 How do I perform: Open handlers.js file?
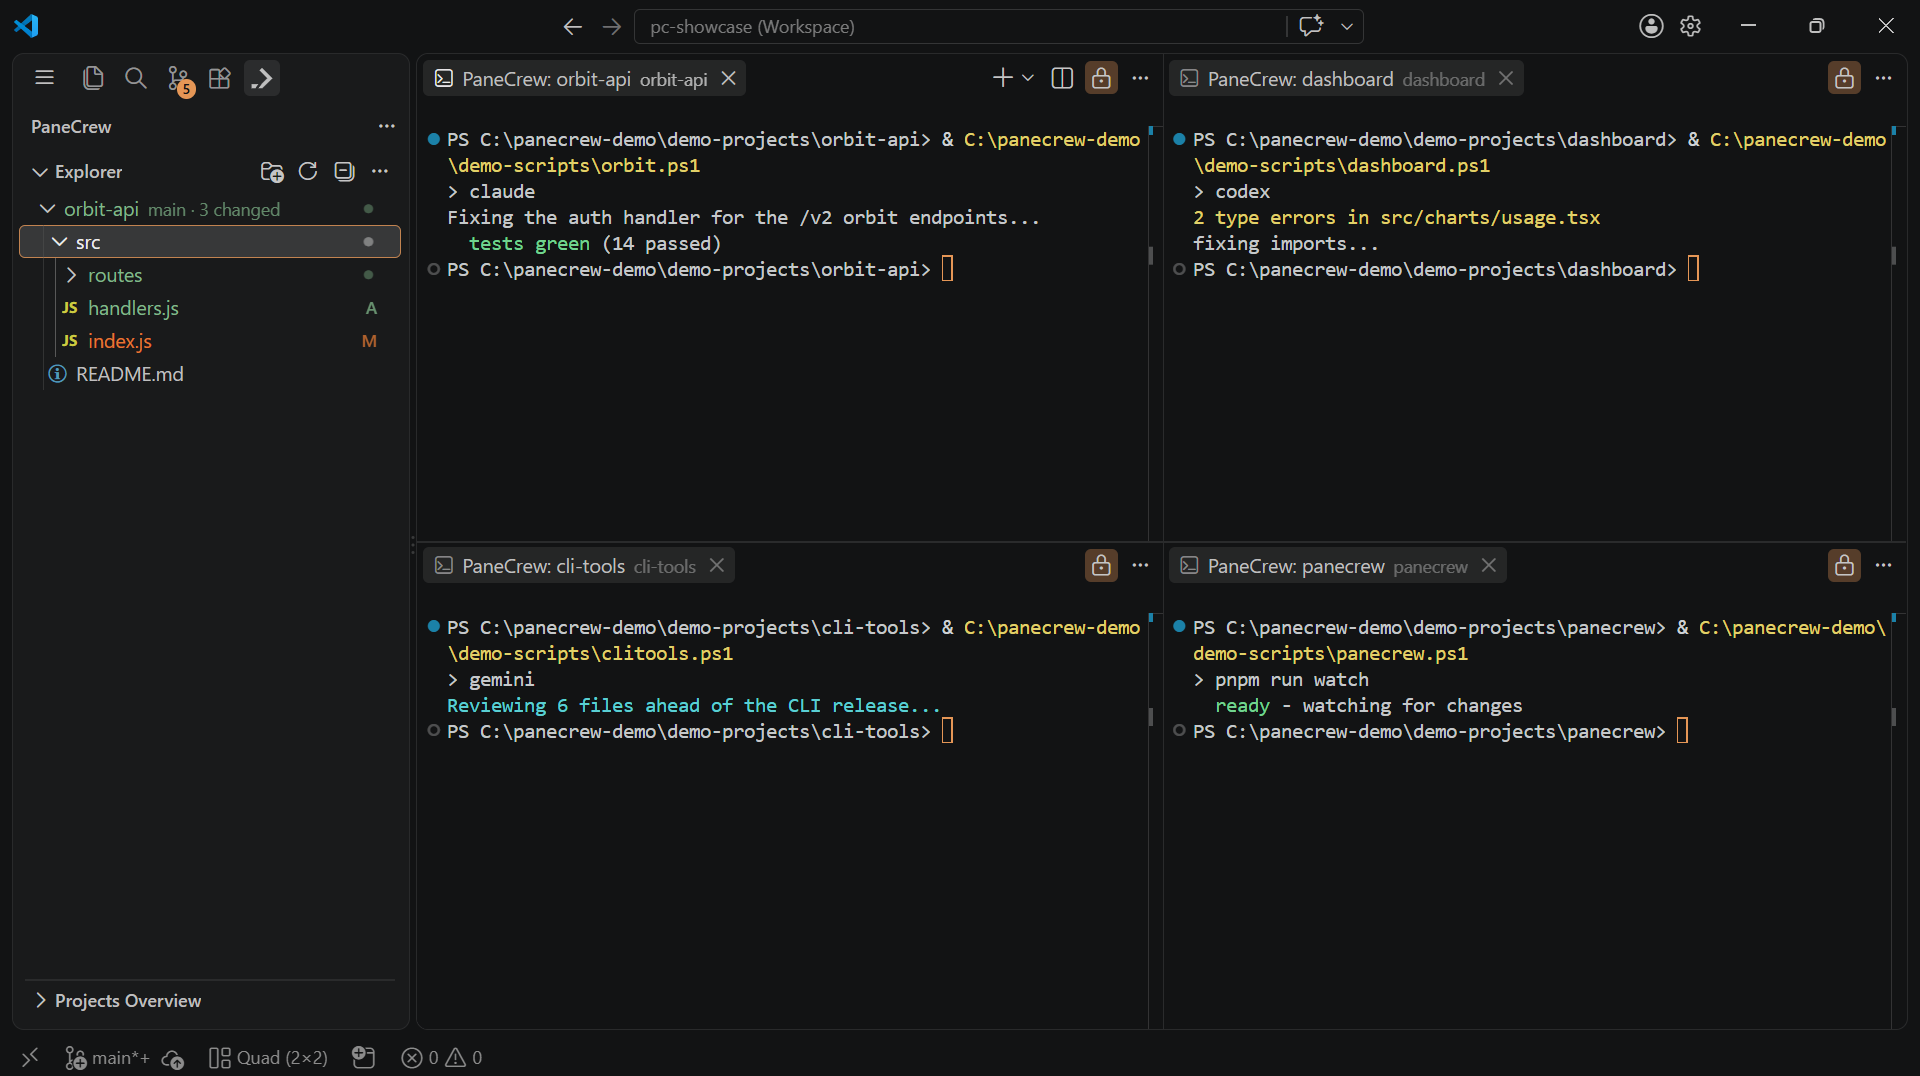[210, 308]
